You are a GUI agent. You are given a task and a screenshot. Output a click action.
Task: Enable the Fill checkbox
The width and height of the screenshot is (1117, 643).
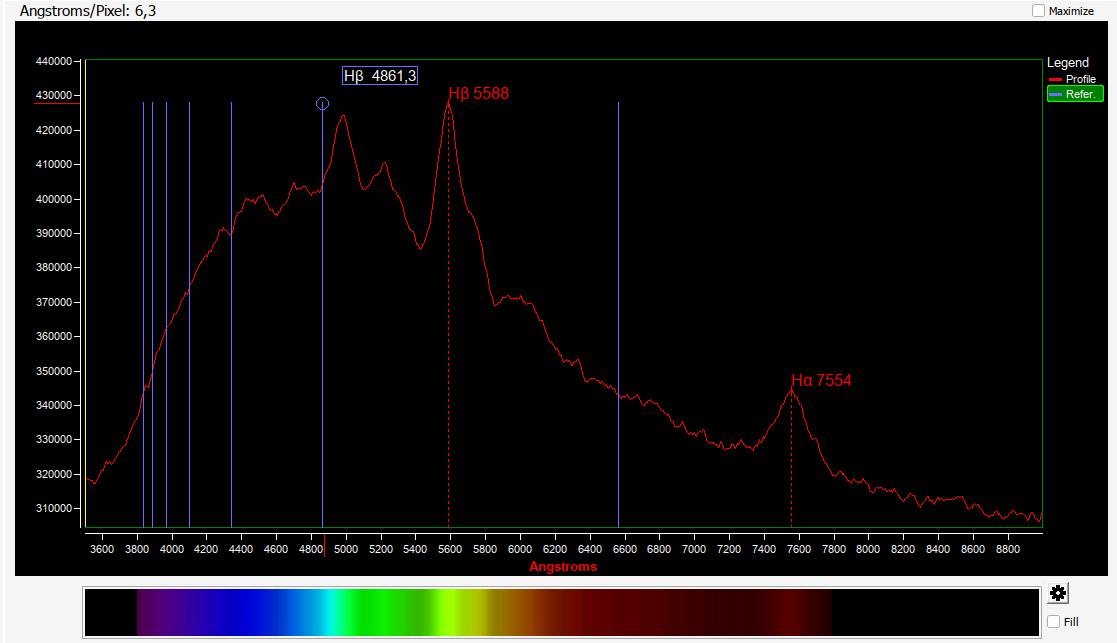(x=1054, y=622)
